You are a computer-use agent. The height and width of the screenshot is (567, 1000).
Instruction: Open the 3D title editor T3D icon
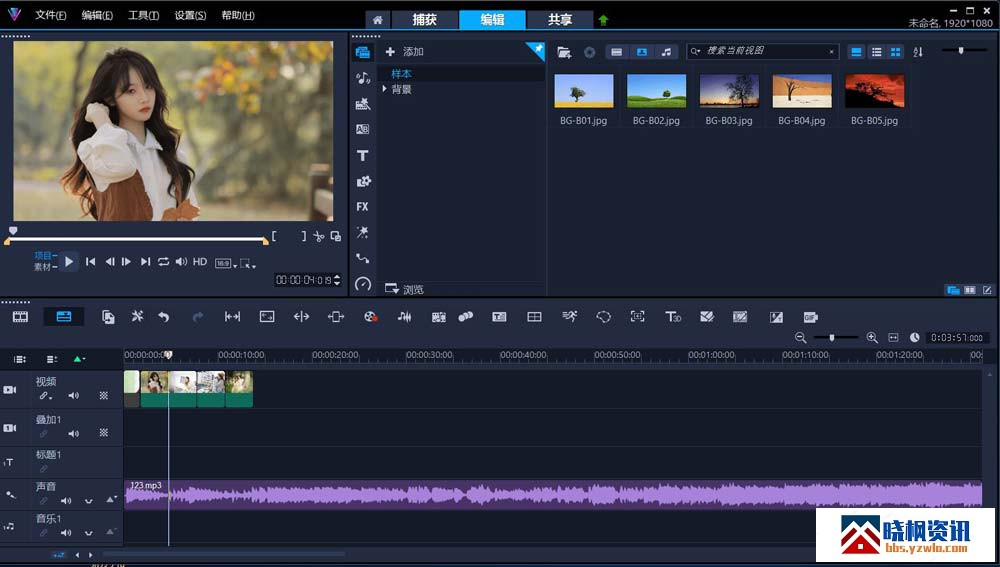(673, 316)
